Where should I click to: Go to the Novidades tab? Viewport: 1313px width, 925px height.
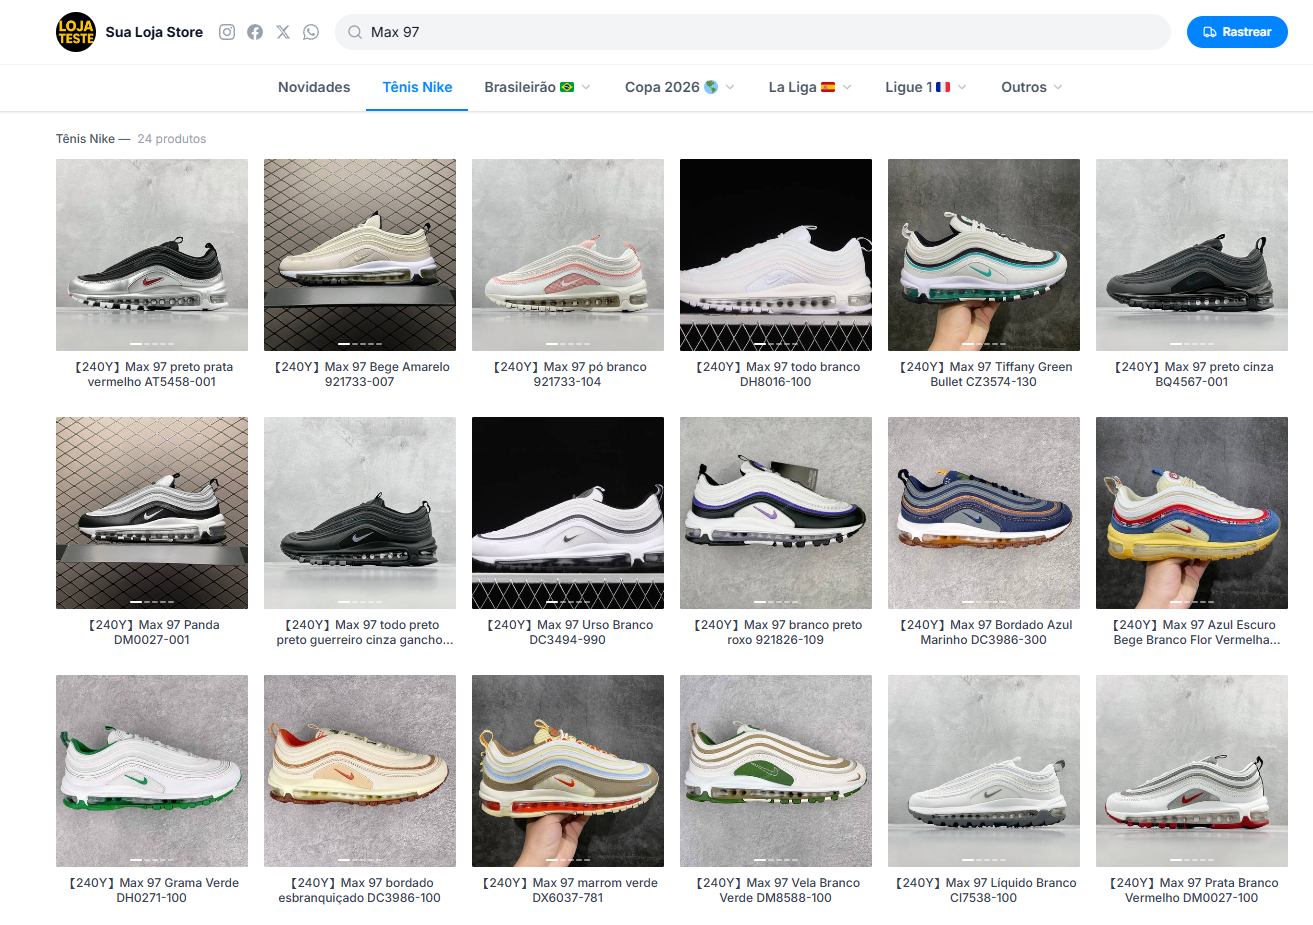(x=314, y=87)
